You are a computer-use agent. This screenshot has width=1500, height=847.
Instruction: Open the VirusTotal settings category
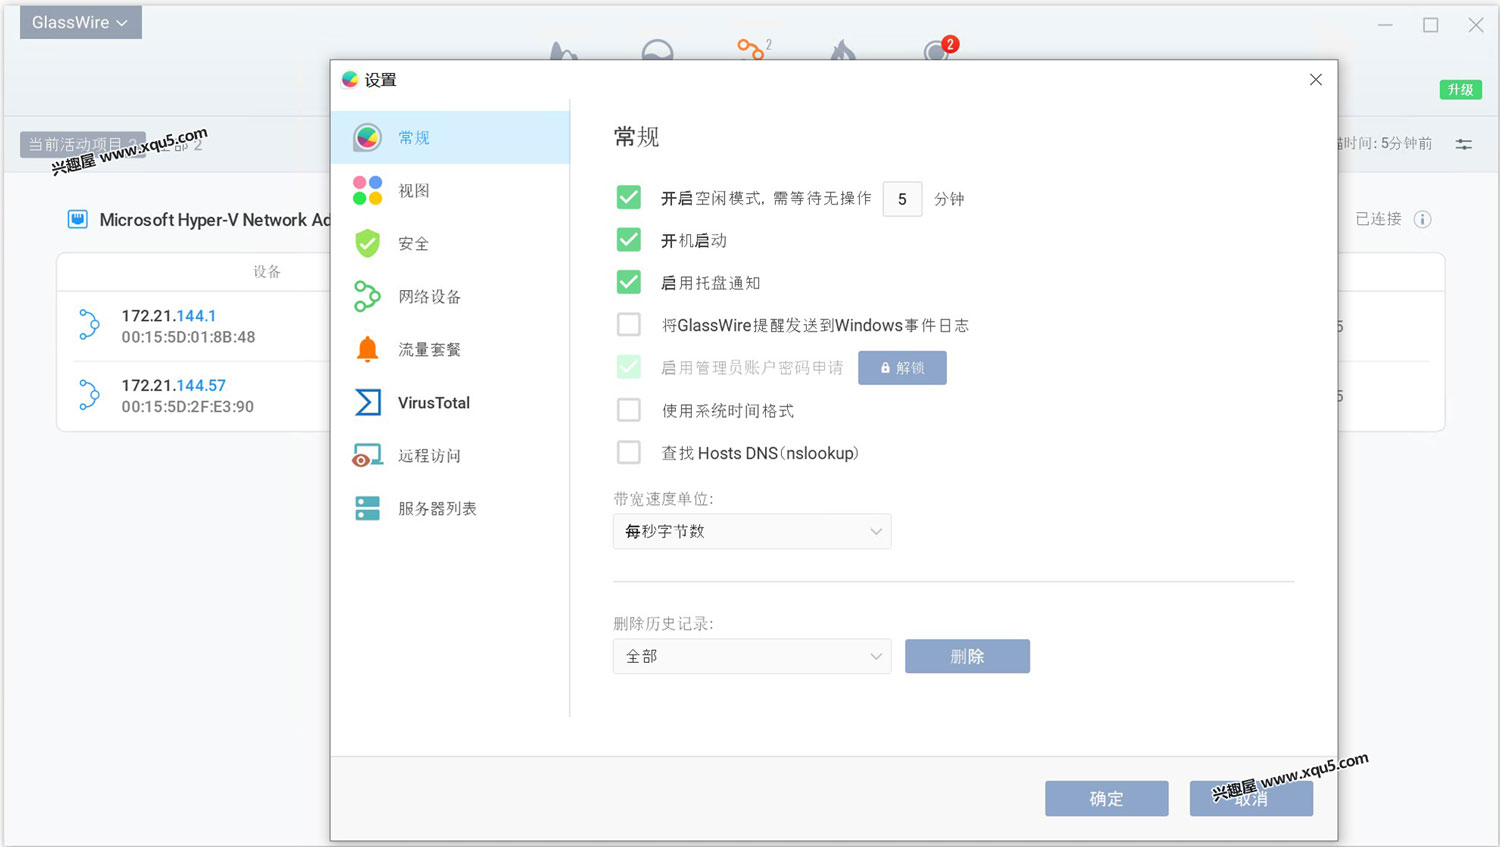tap(451, 402)
